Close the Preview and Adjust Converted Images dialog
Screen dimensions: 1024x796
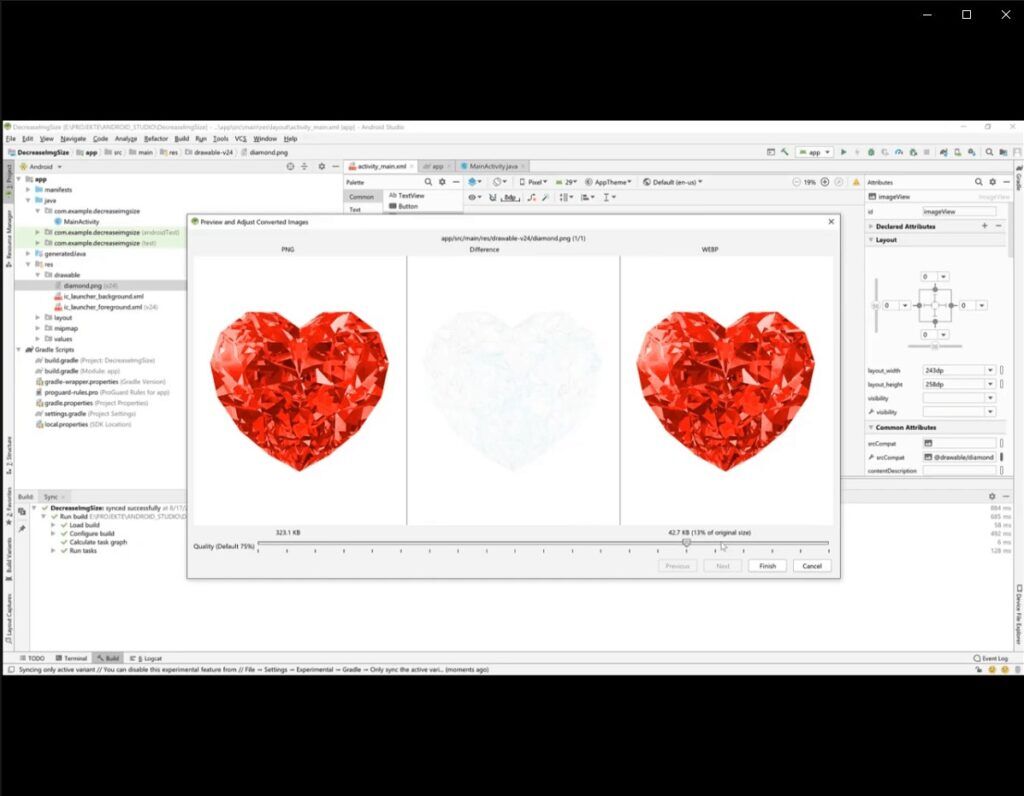point(831,221)
